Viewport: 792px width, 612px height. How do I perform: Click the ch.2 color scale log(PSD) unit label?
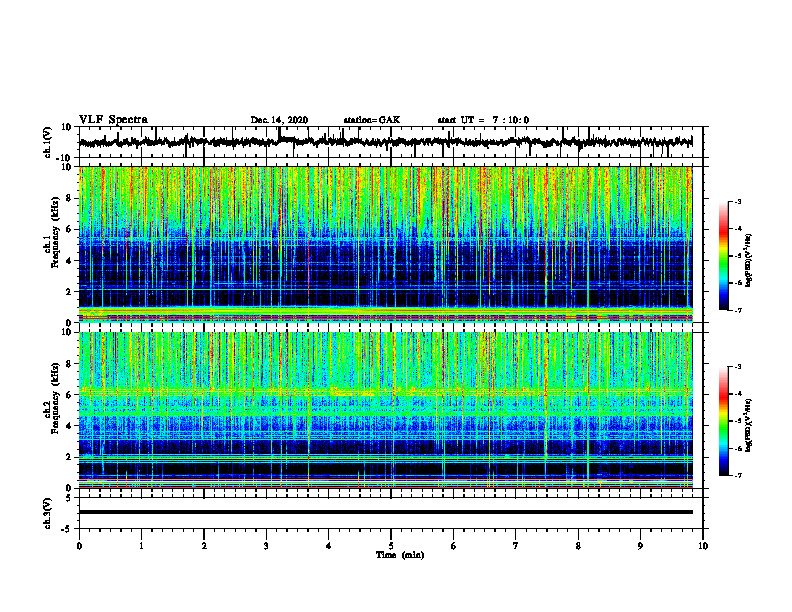coord(749,425)
